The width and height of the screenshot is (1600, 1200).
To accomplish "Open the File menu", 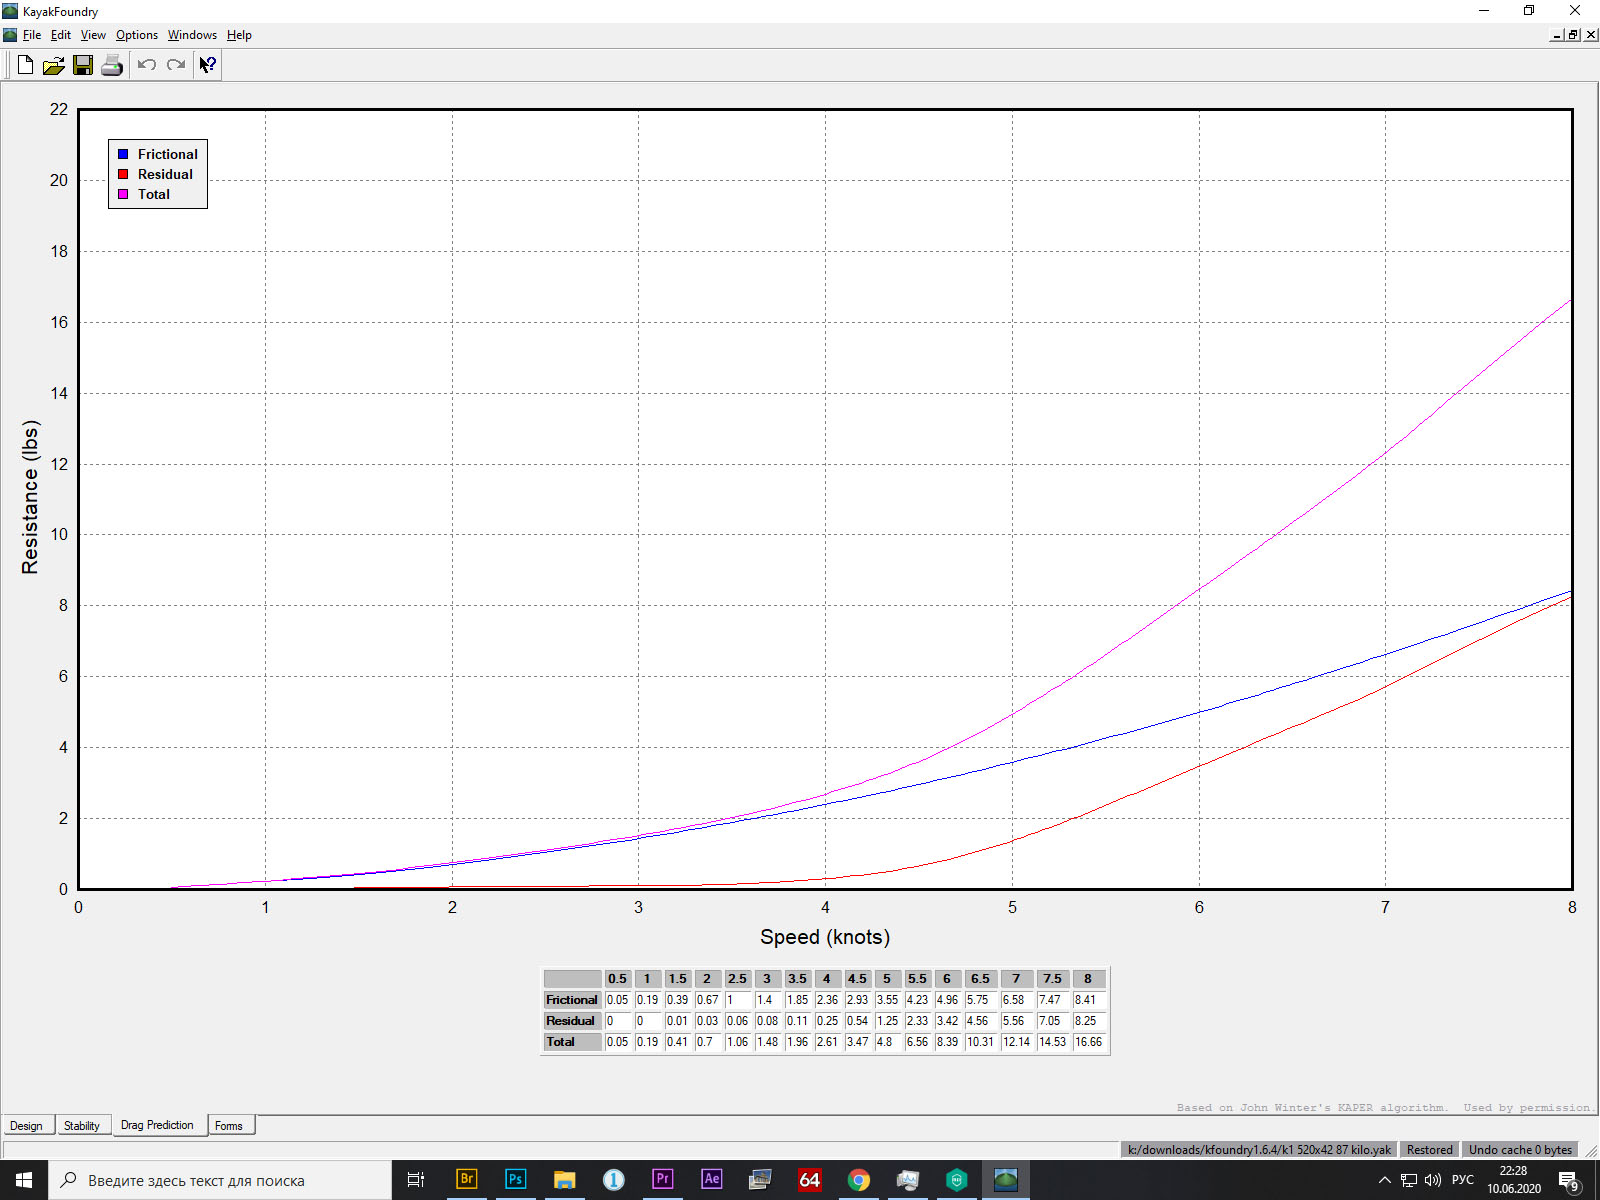I will pos(32,35).
